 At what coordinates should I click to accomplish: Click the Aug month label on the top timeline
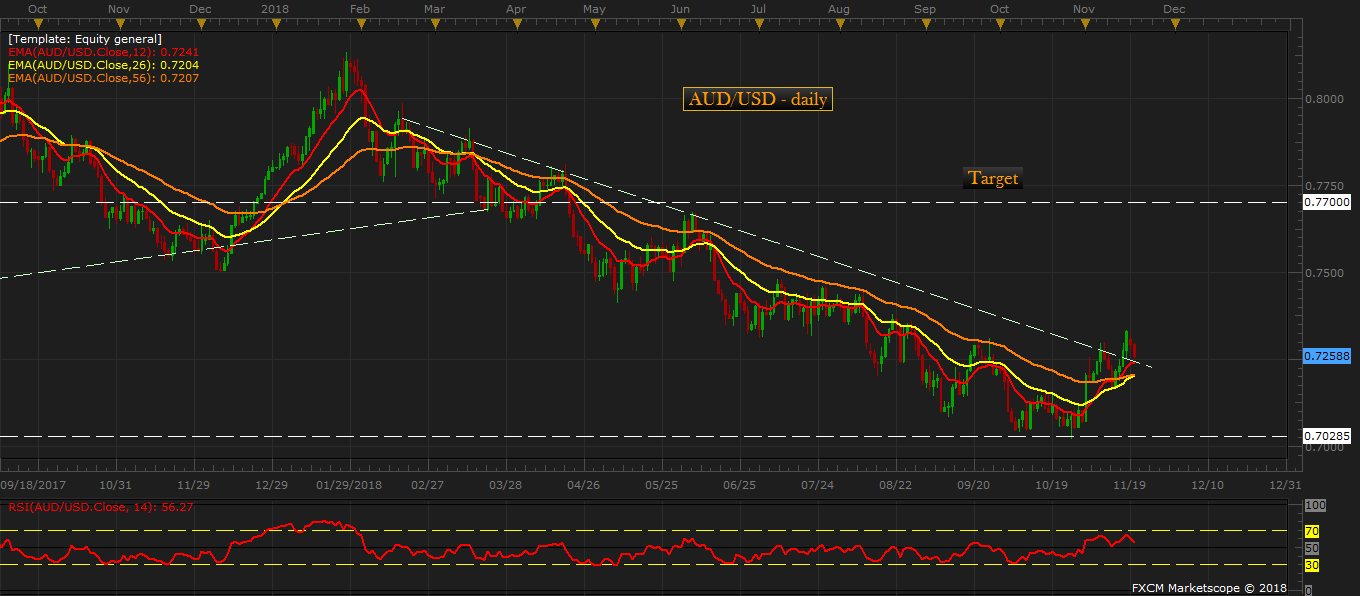tap(839, 8)
